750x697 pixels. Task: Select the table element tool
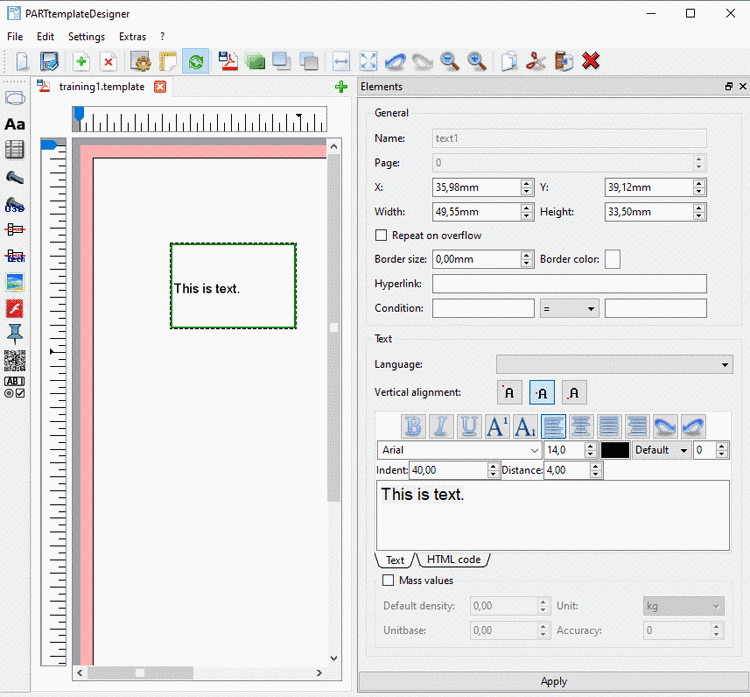coord(15,150)
